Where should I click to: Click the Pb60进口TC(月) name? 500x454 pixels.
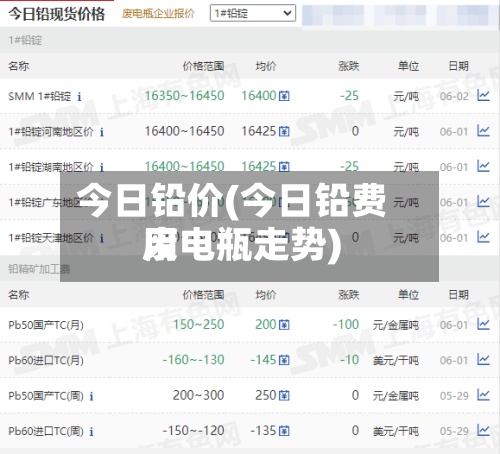click(46, 360)
